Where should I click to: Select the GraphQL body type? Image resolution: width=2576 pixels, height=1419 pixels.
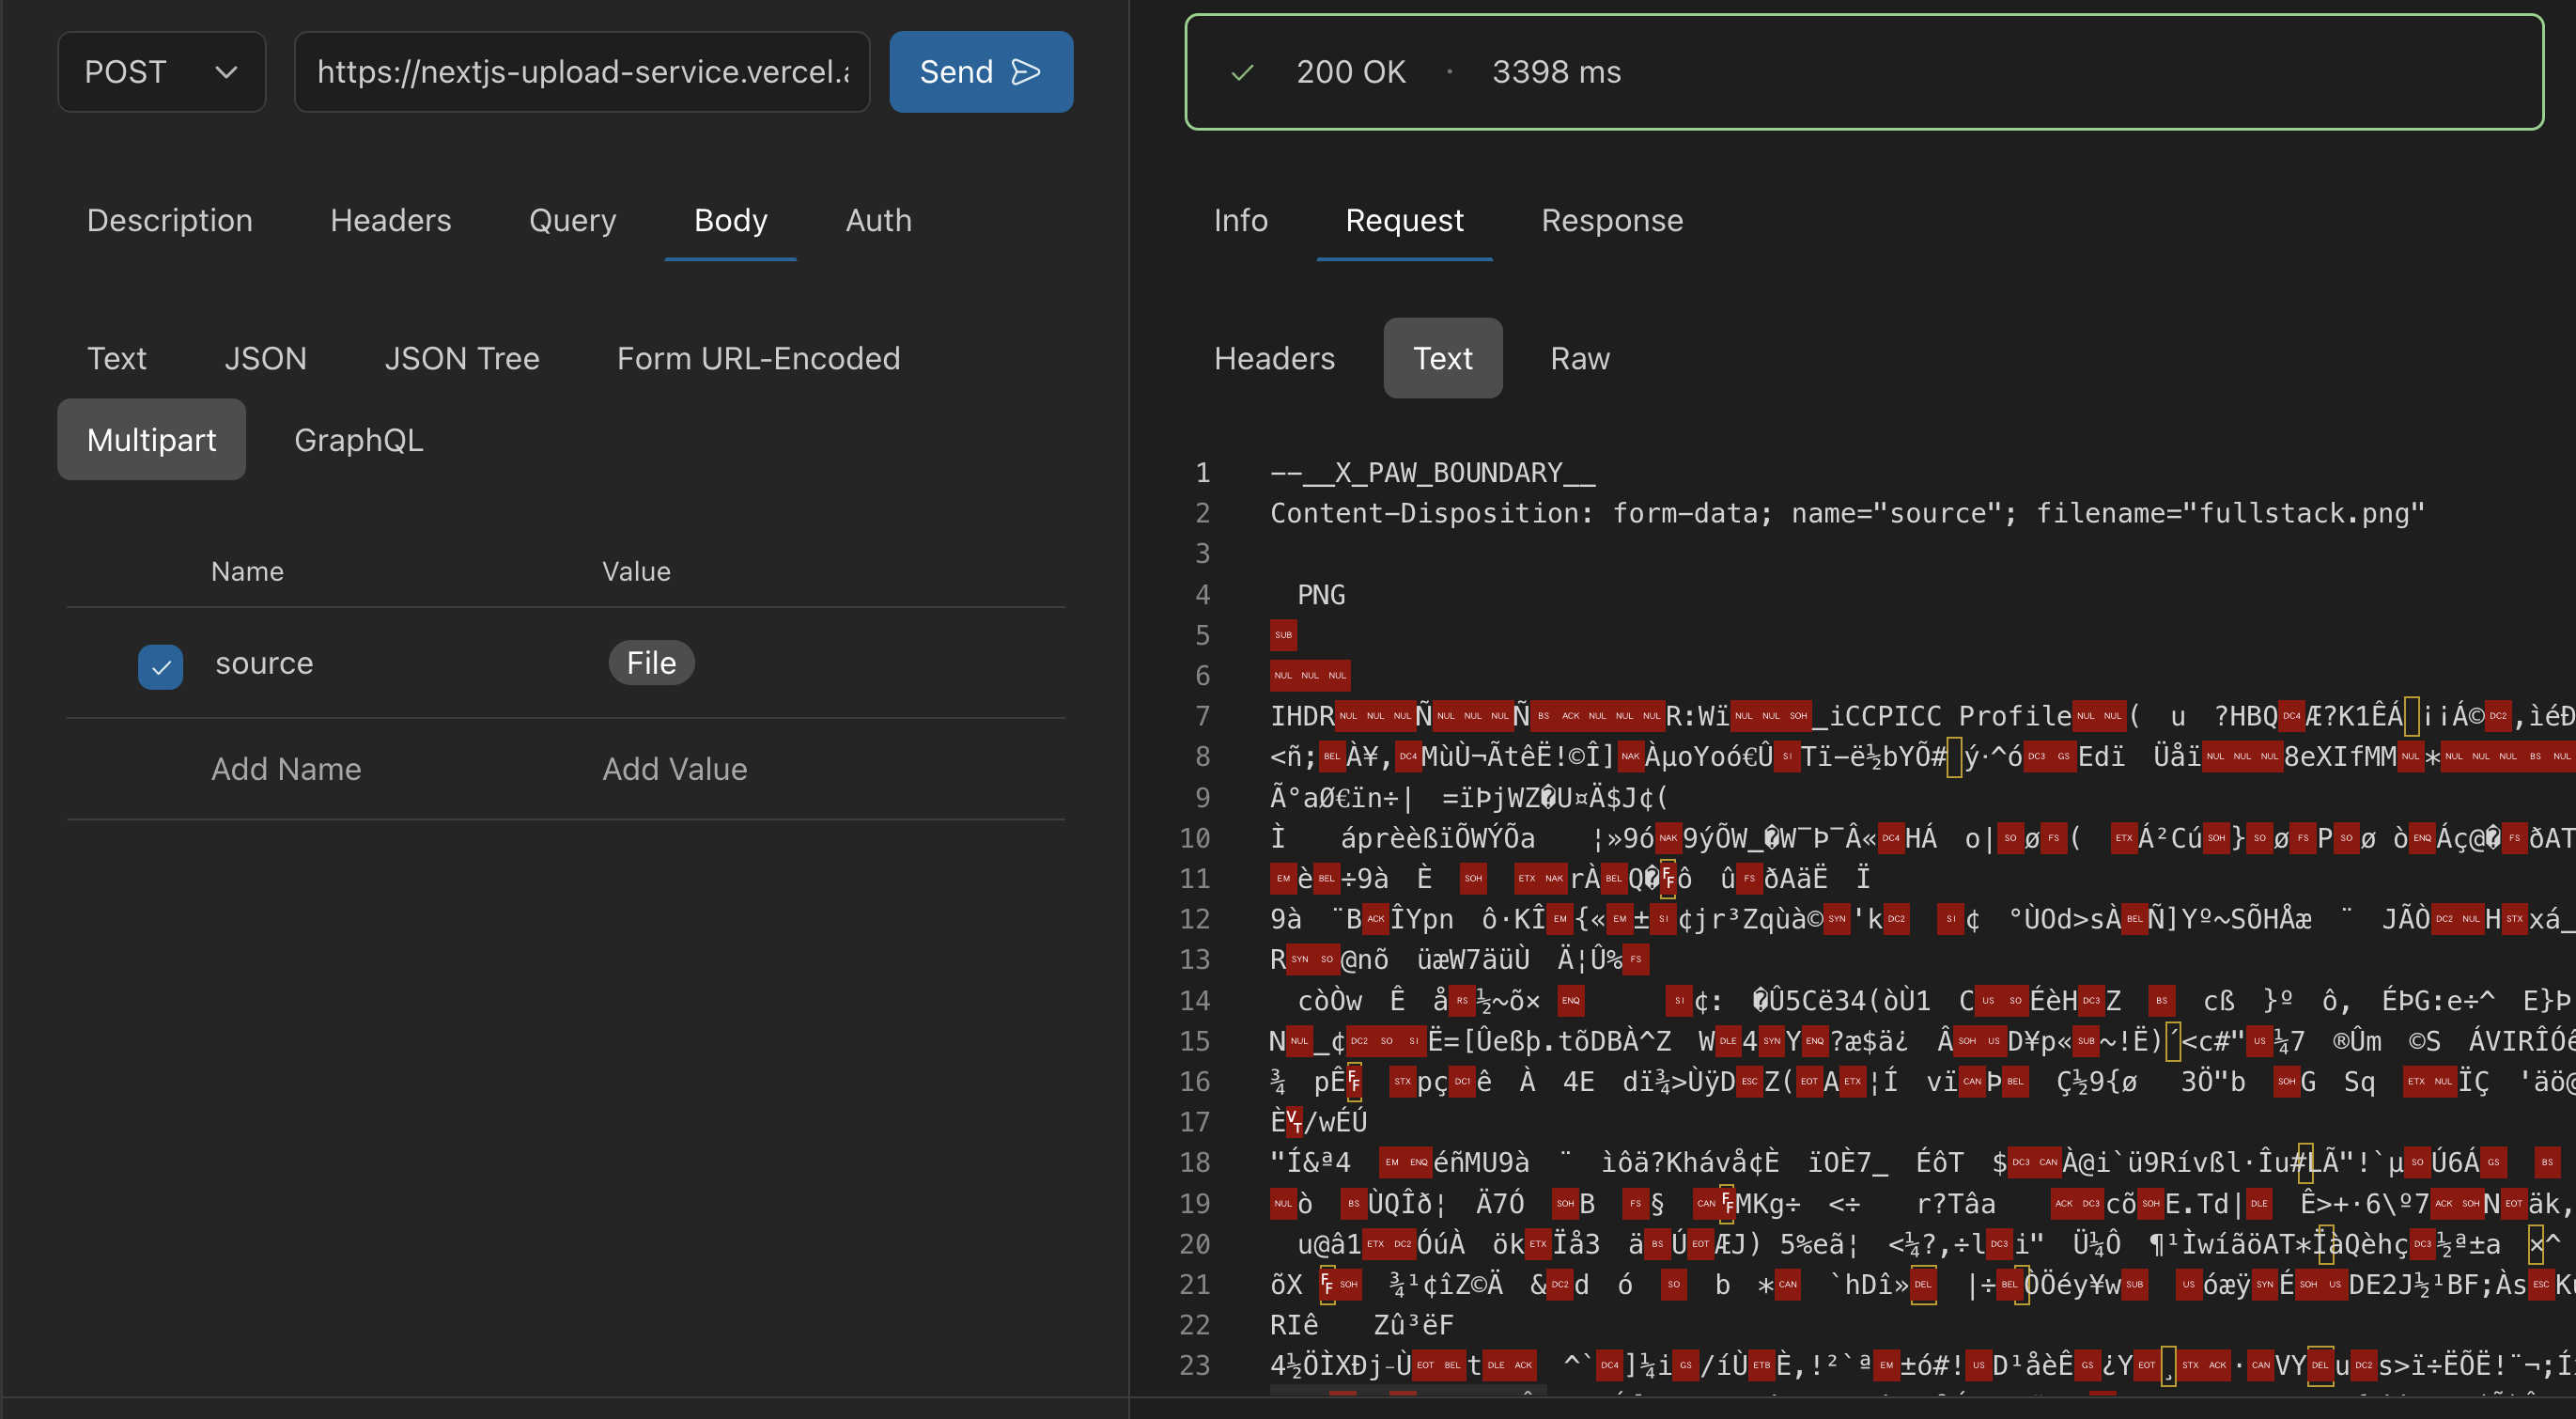(358, 440)
